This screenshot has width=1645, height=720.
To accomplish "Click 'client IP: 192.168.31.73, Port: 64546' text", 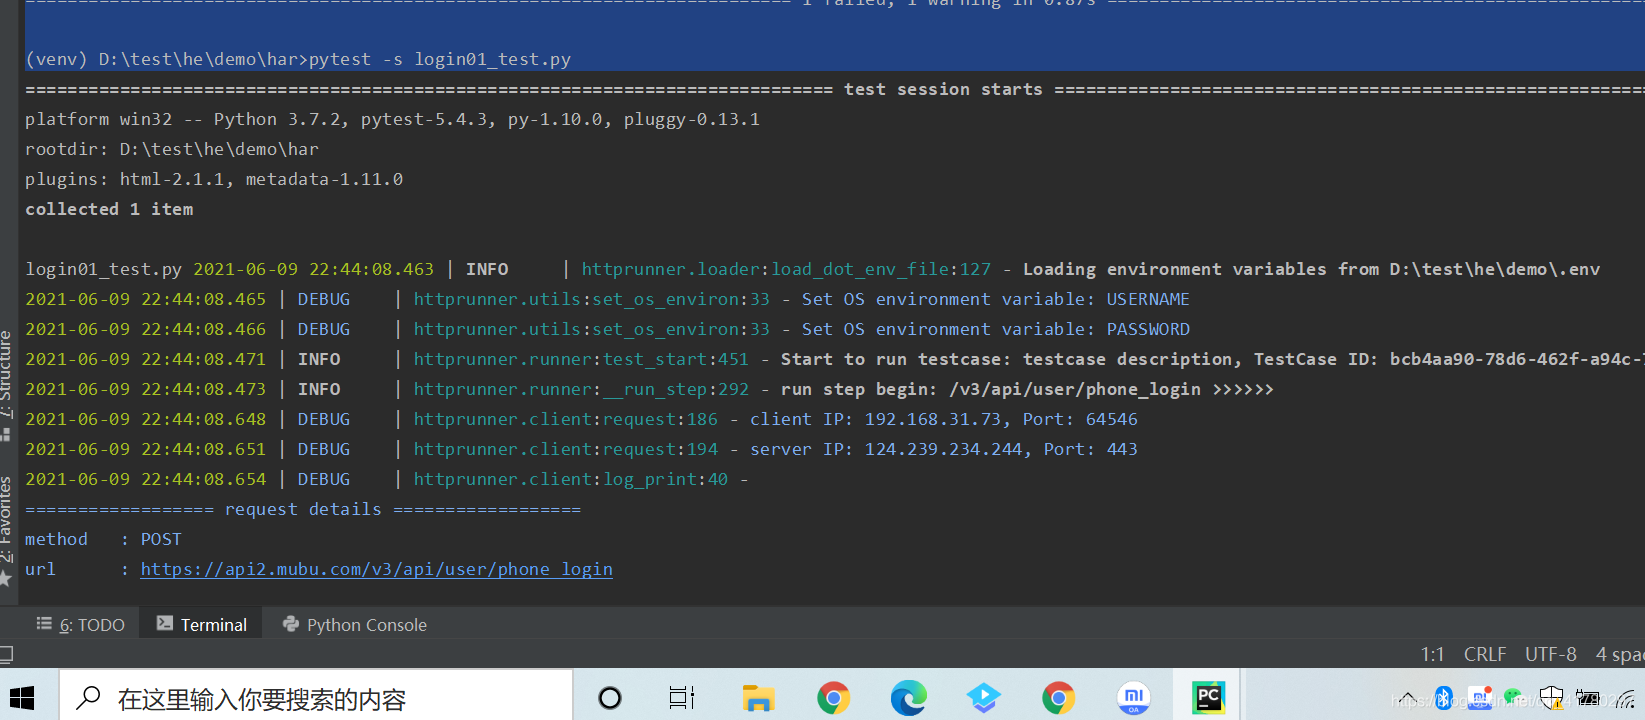I will coord(944,419).
